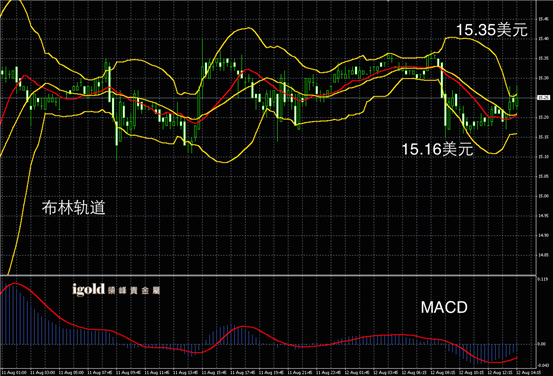Click the 14.85 level on the price axis

point(543,255)
